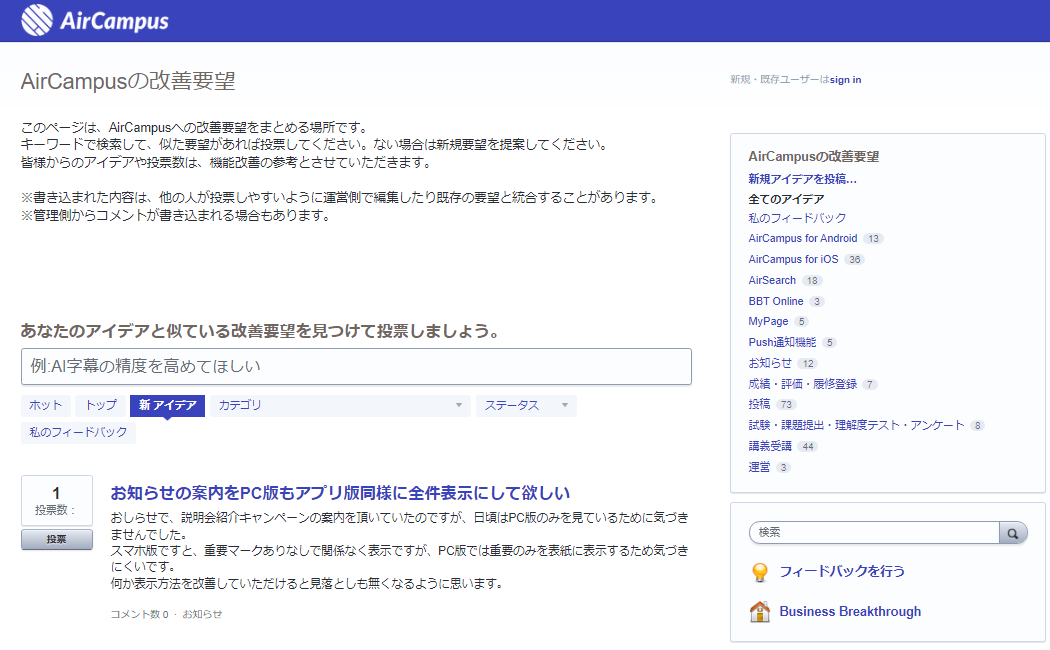Select 全てのアイデア in sidebar
Viewport: 1050px width, 650px height.
pos(786,199)
